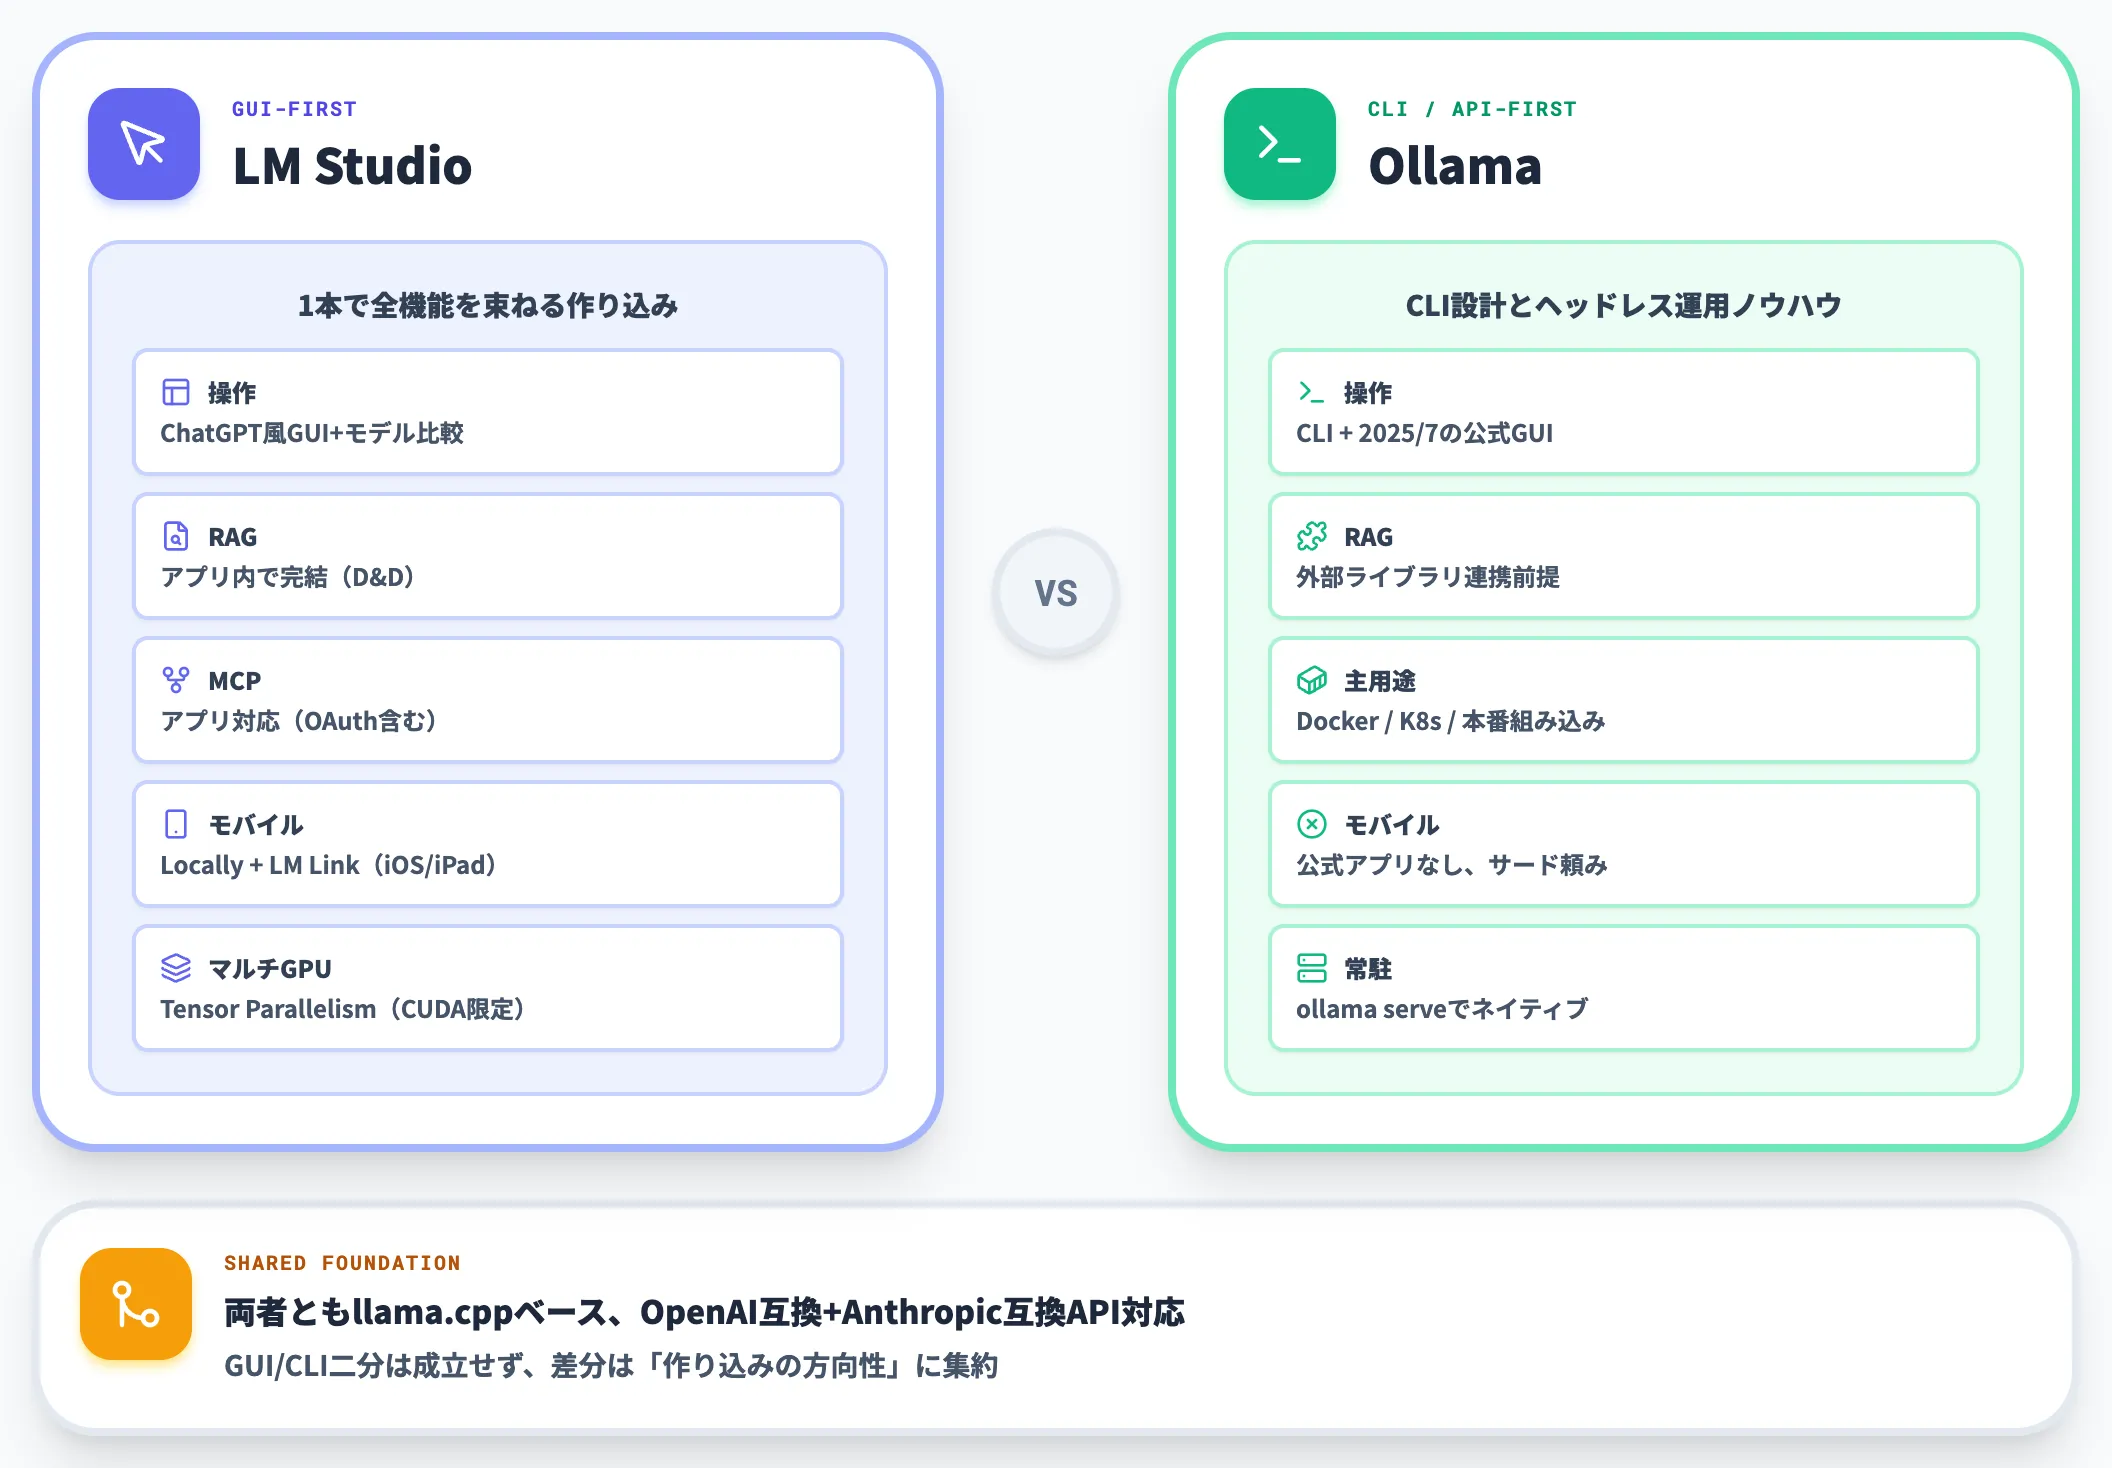Click the VS circle badge
Screen dimensions: 2112x1468
pyautogui.click(x=1056, y=593)
